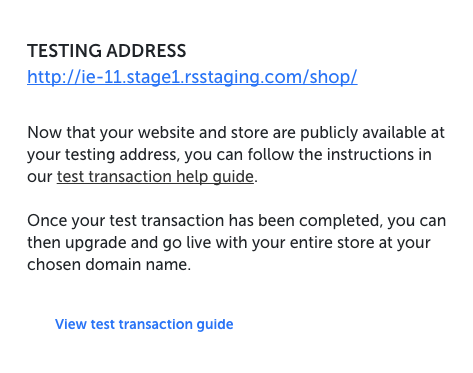This screenshot has height=373, width=473.
Task: Click the 'TESTING ADDRESS' heading
Action: coord(107,51)
